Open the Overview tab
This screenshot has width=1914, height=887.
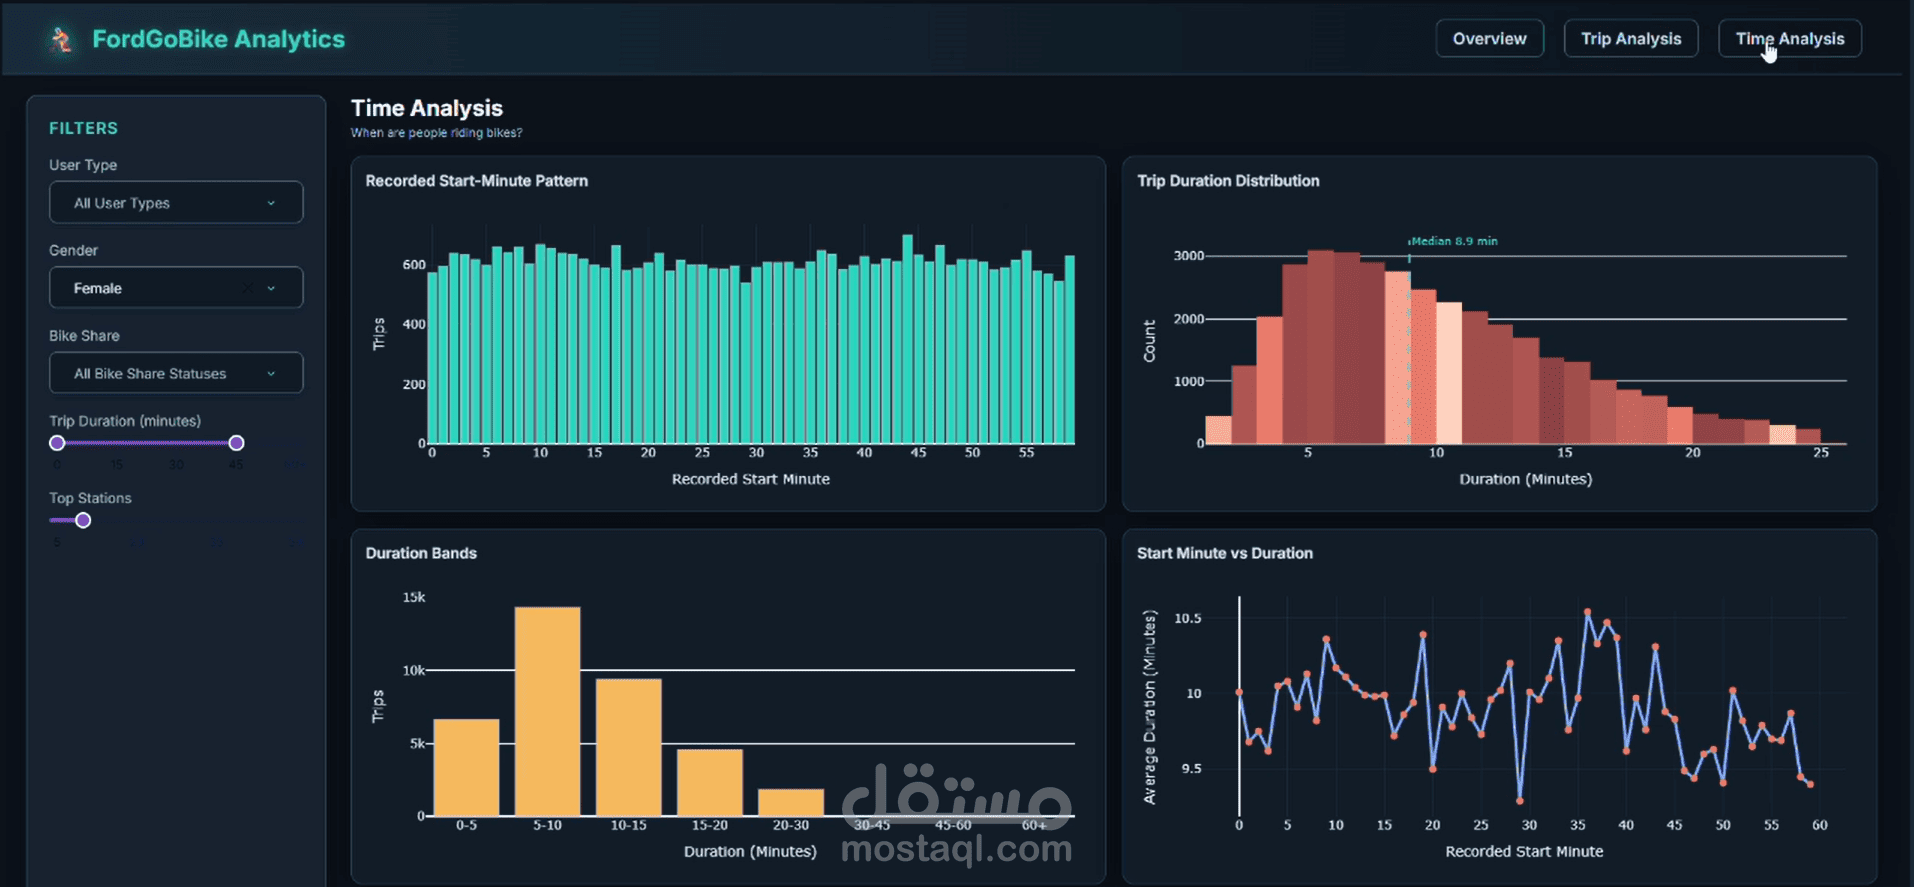pyautogui.click(x=1489, y=39)
